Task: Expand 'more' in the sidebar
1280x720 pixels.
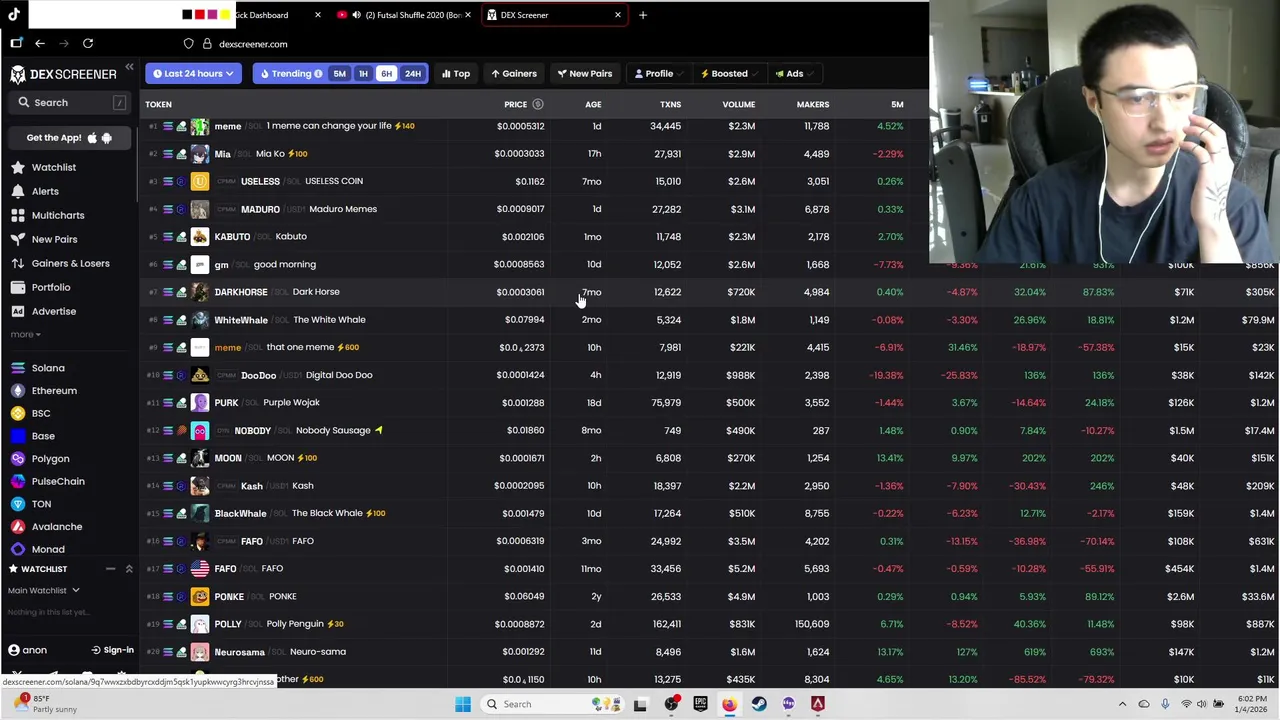Action: click(x=25, y=334)
